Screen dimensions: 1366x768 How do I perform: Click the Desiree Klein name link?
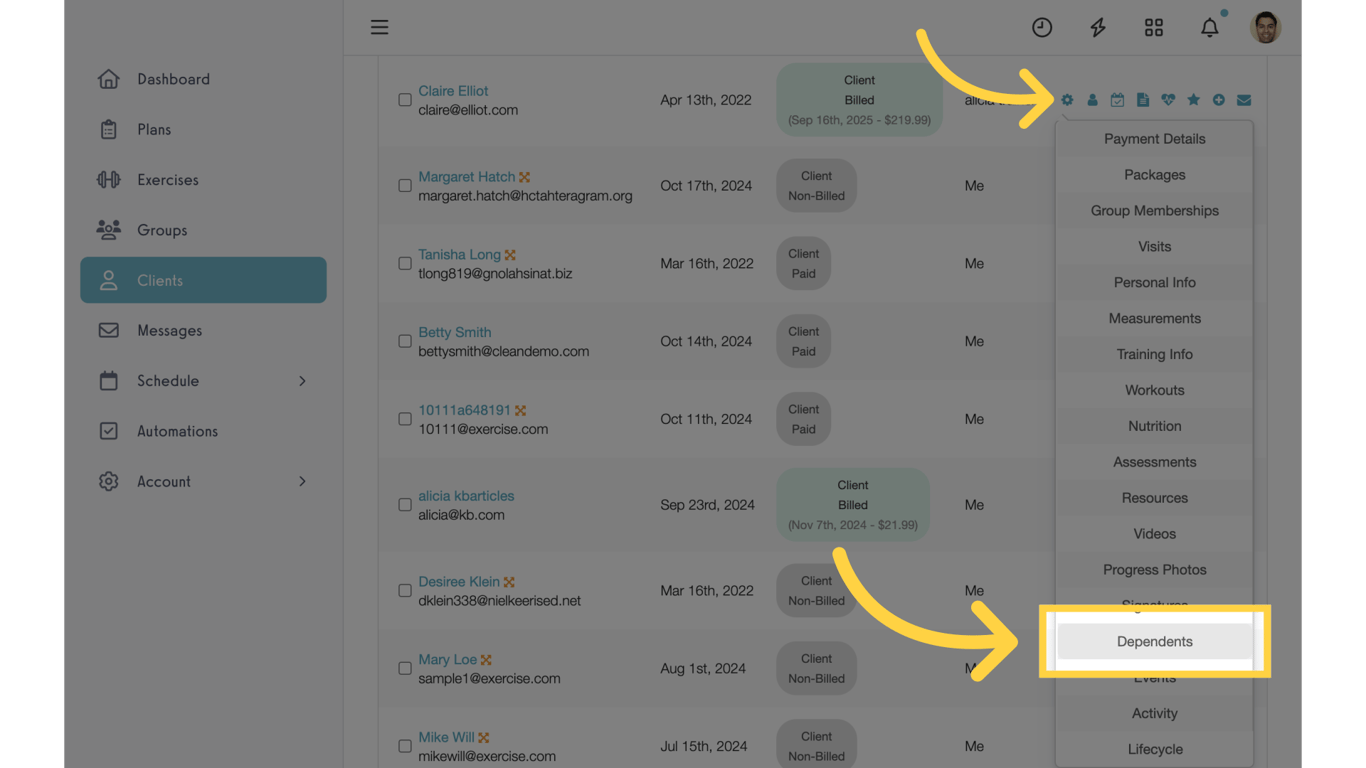459,582
